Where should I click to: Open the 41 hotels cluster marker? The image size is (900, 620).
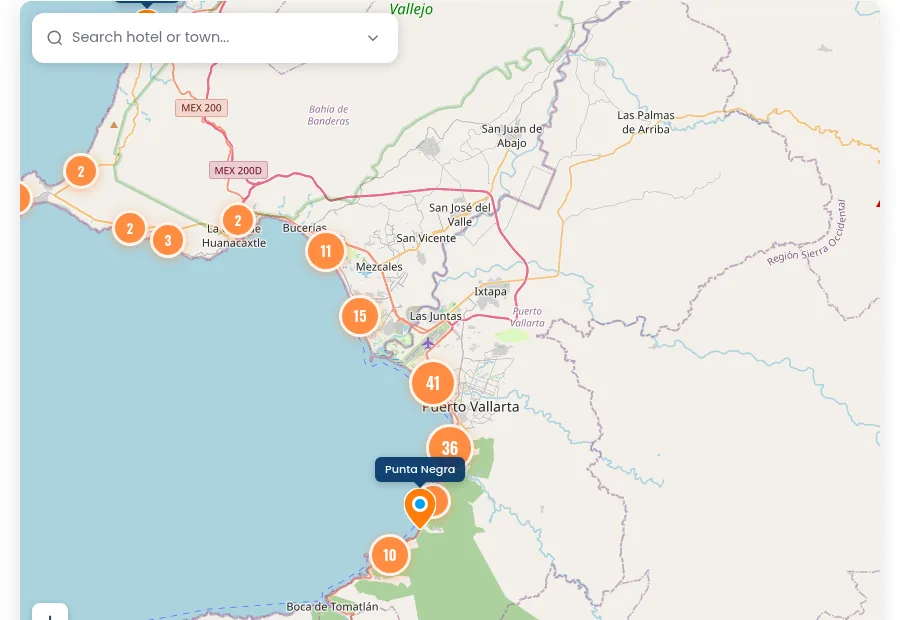(433, 383)
